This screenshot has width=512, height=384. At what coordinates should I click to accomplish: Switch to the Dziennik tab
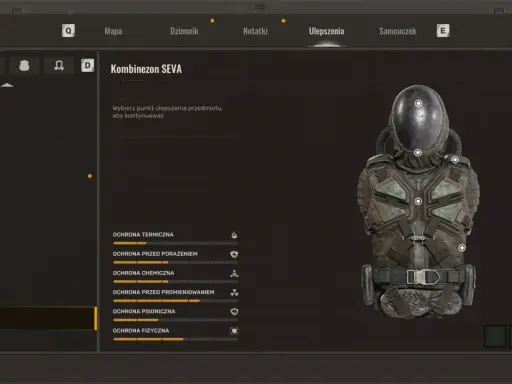(x=184, y=31)
